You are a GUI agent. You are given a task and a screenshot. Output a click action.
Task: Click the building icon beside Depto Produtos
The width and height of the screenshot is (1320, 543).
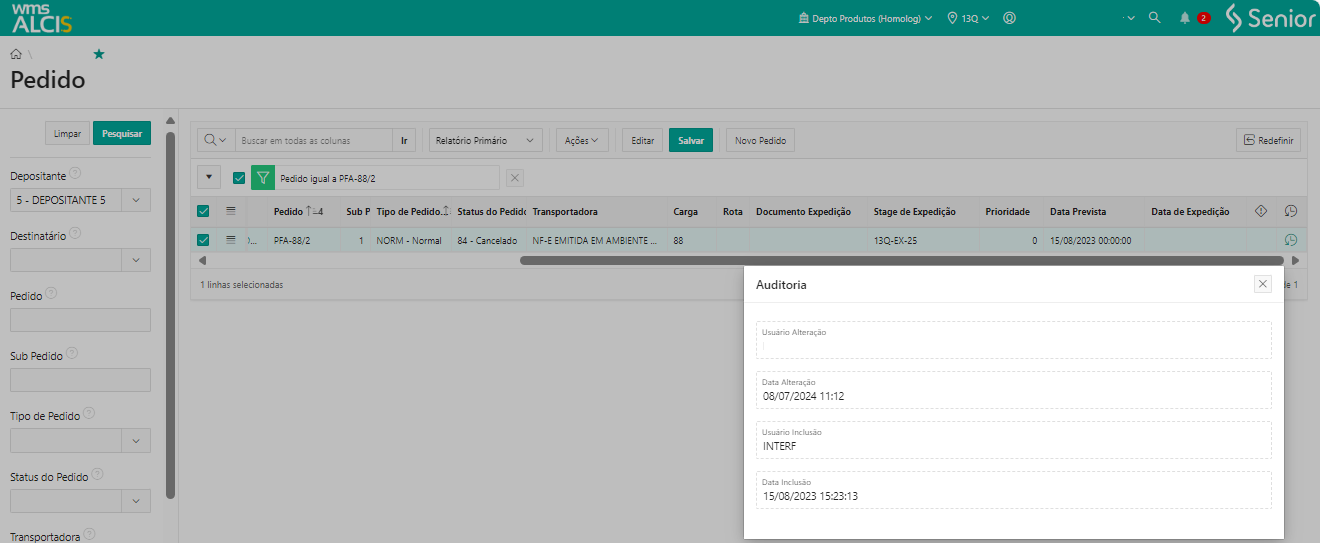click(x=803, y=18)
